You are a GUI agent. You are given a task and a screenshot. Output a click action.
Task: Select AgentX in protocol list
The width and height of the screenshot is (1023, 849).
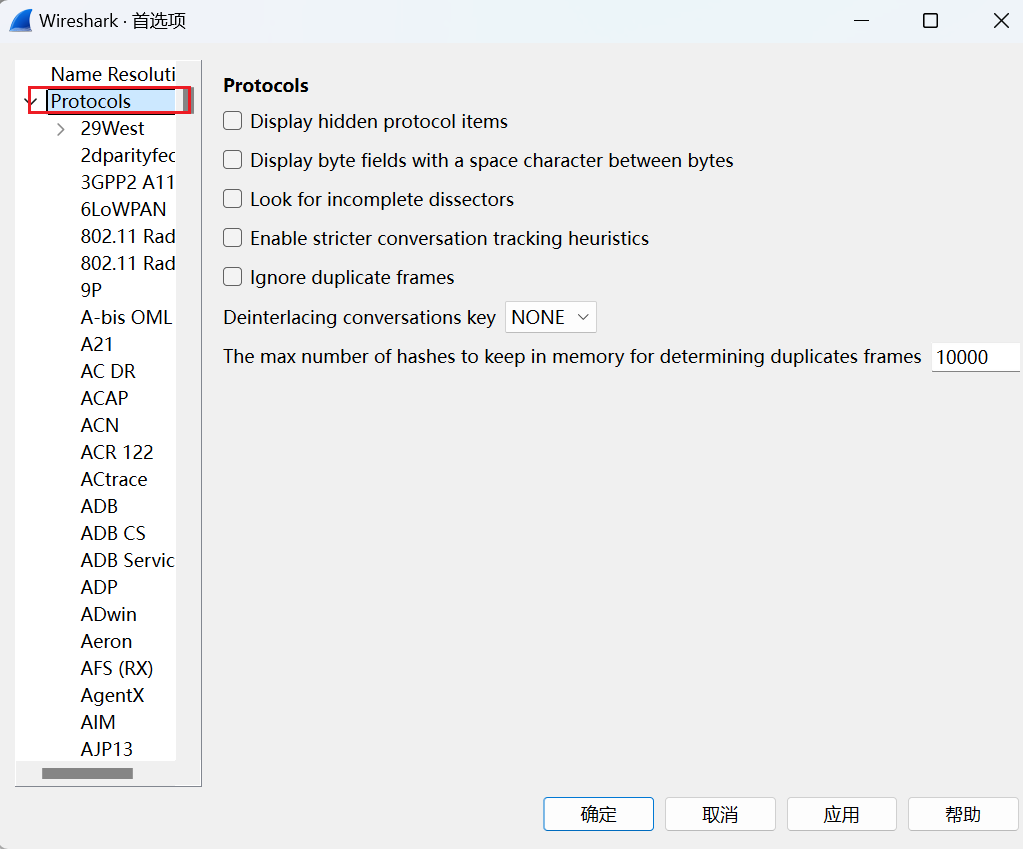coord(112,695)
